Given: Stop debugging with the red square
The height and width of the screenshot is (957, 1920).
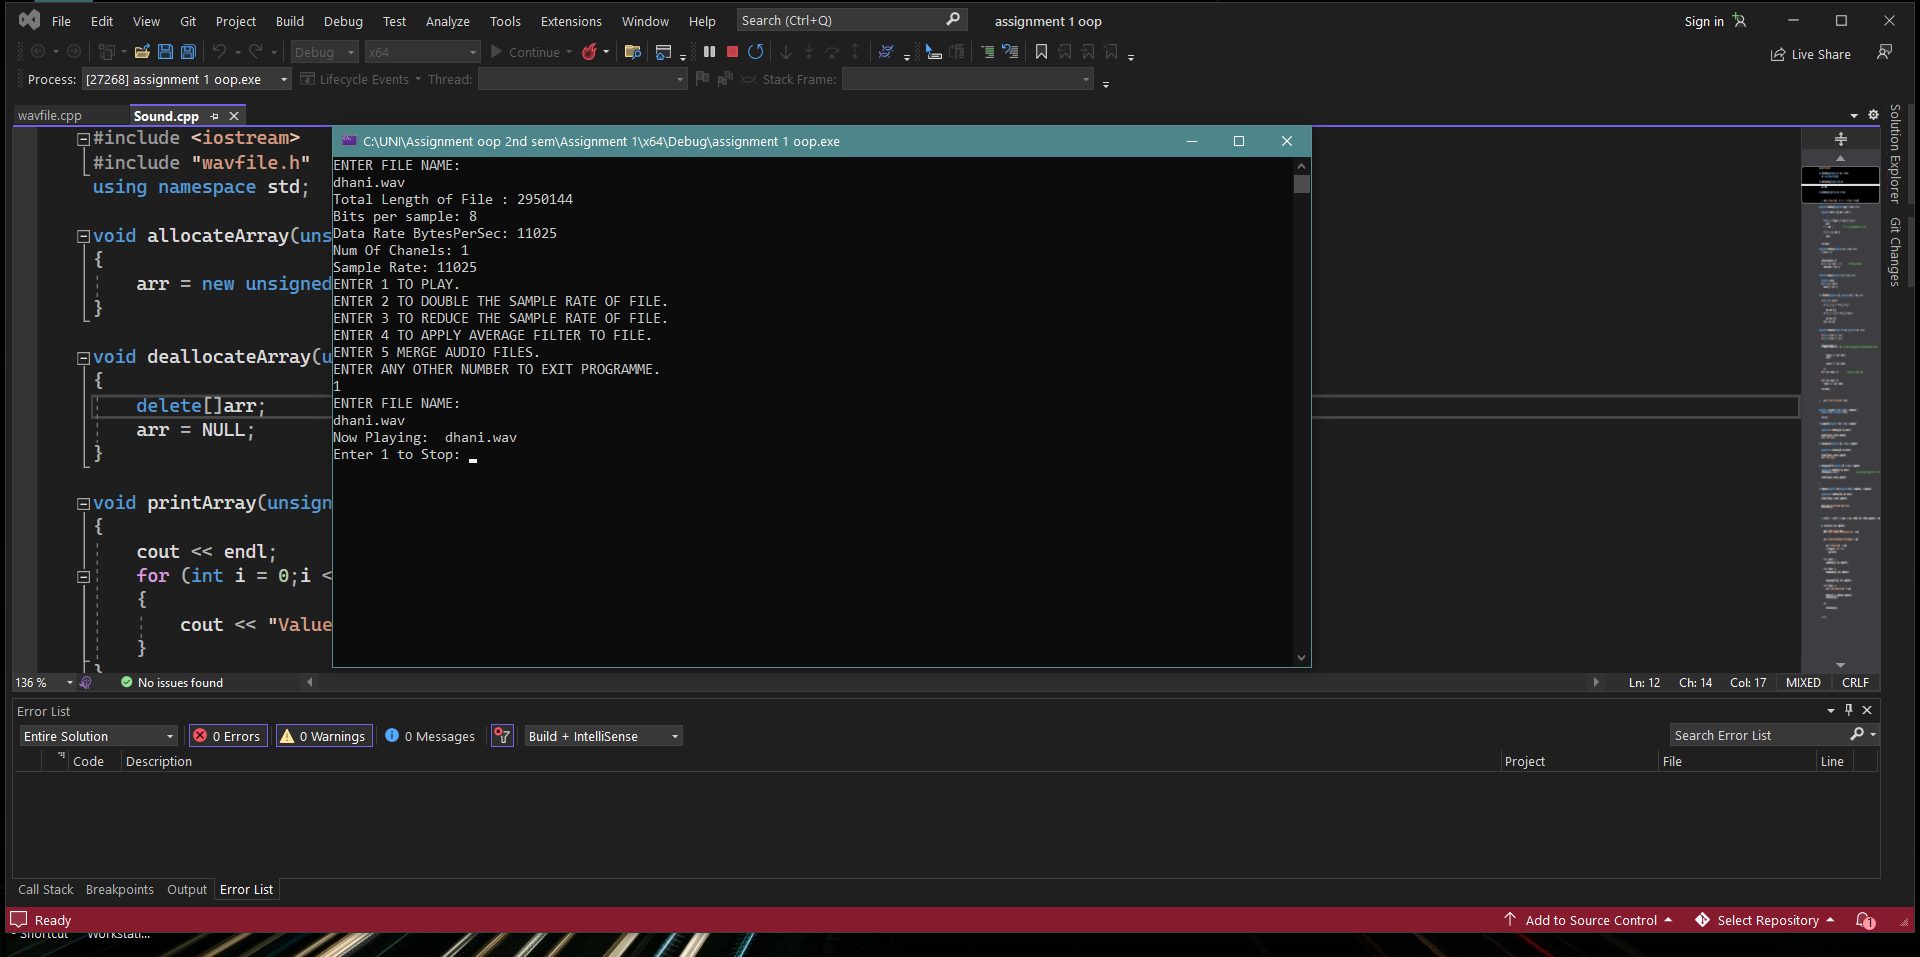Looking at the screenshot, I should click(732, 52).
